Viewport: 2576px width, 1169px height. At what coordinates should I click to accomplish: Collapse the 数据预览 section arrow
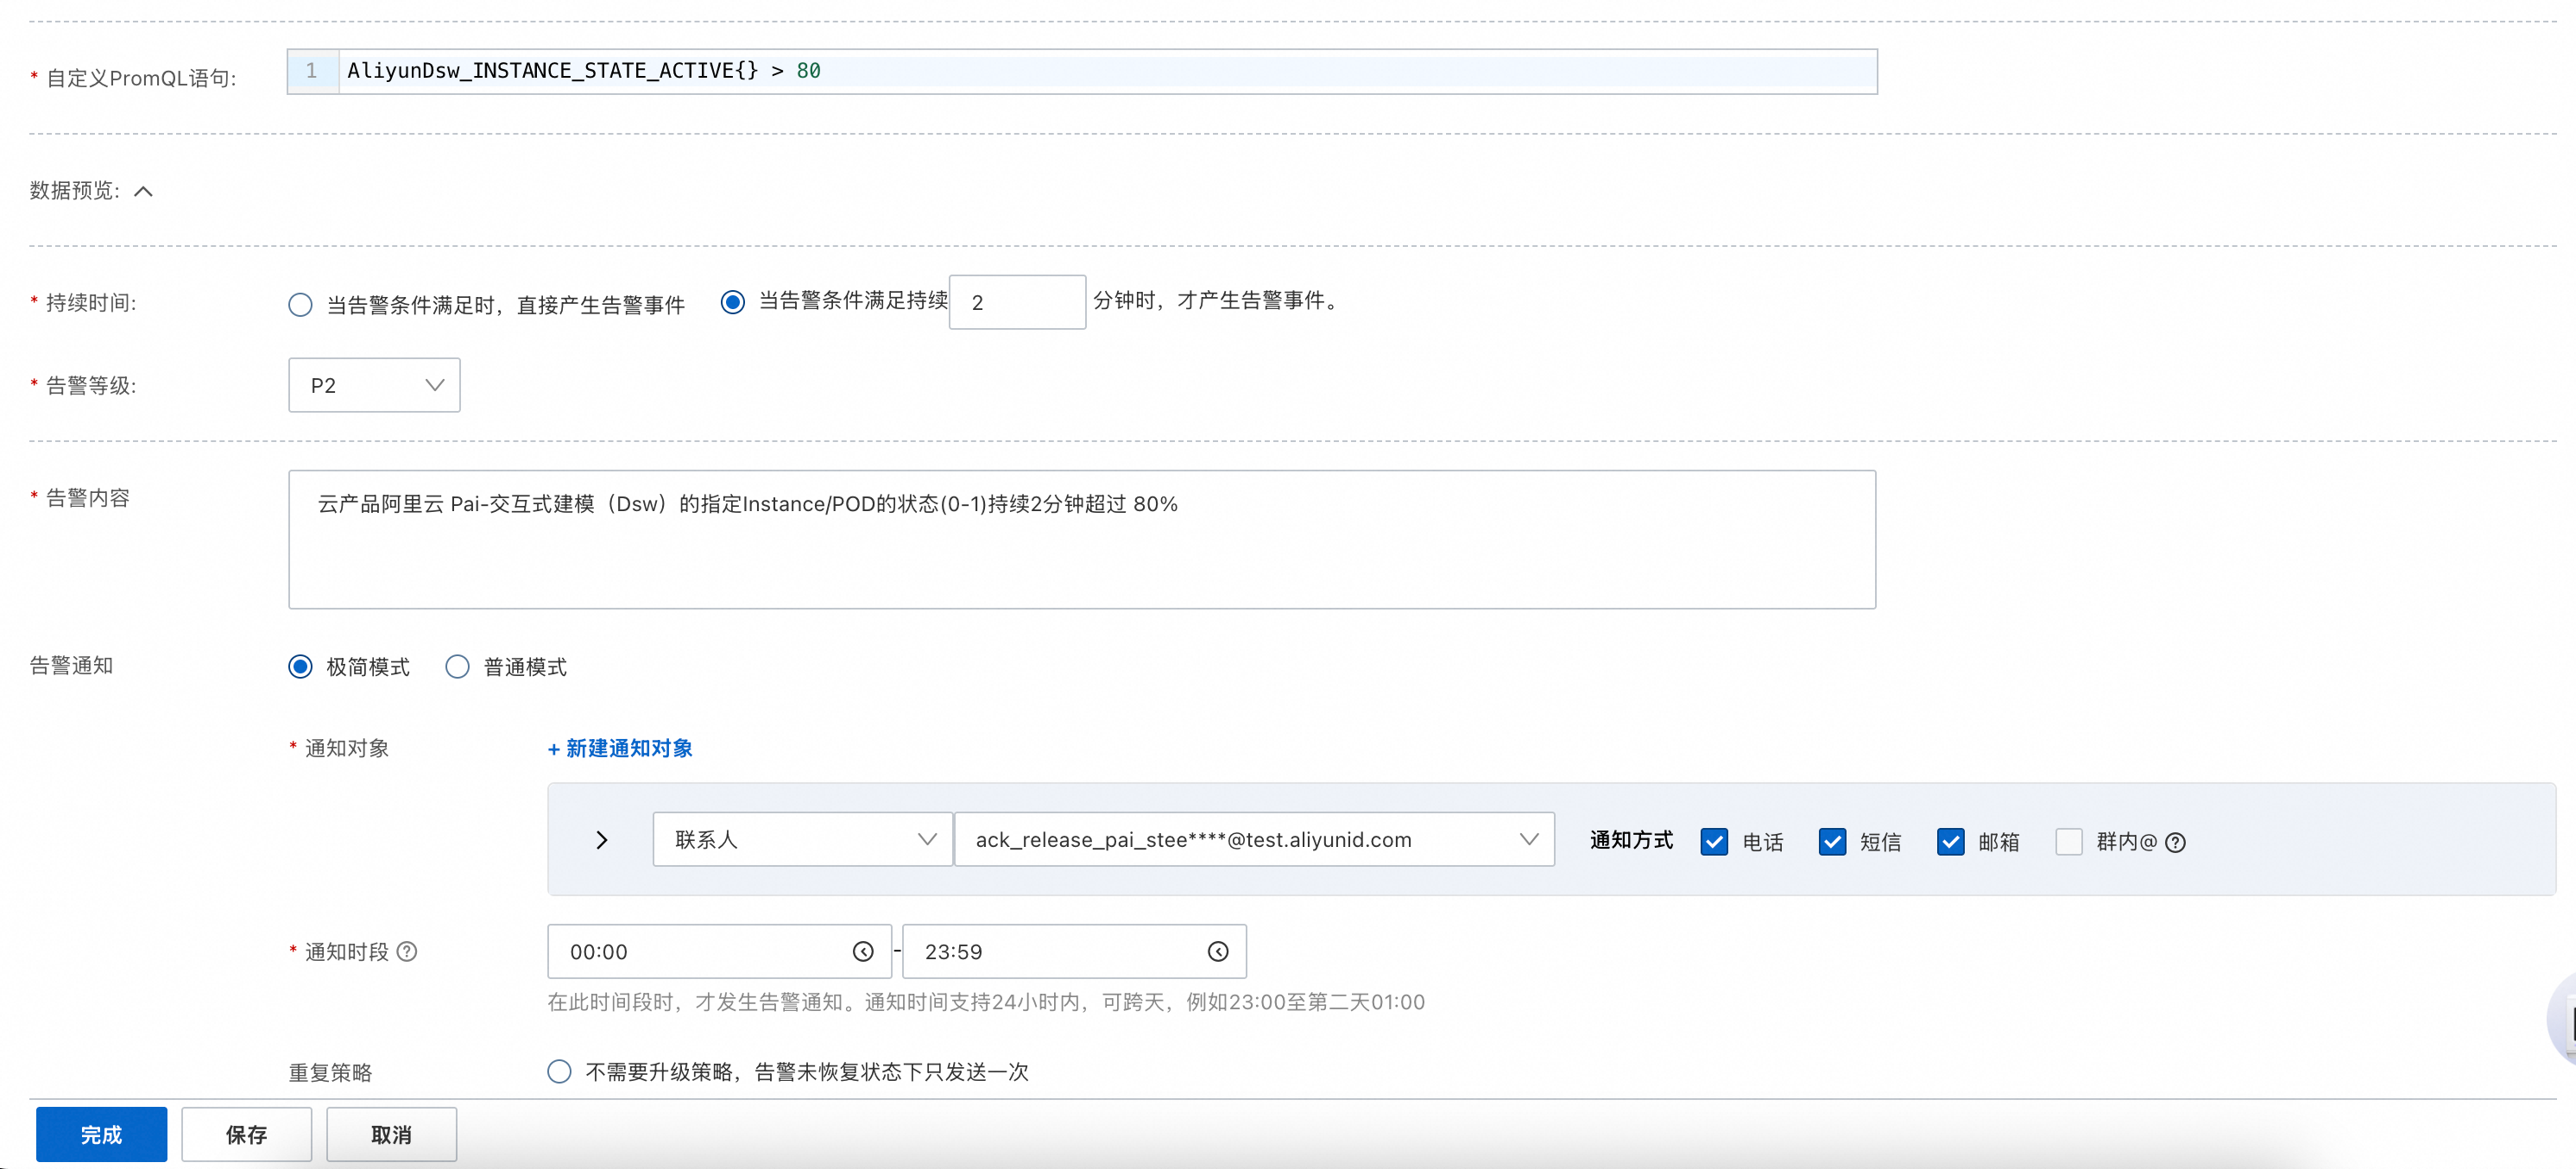[x=143, y=191]
